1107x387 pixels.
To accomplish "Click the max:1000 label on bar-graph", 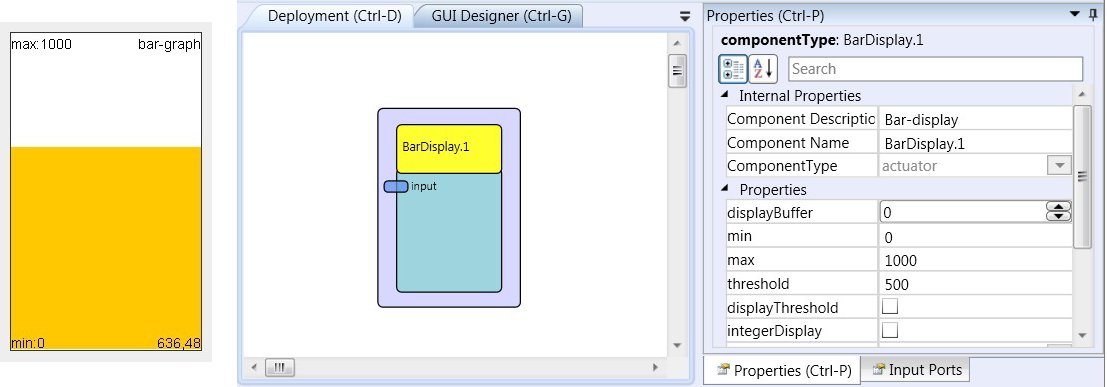I will [41, 45].
